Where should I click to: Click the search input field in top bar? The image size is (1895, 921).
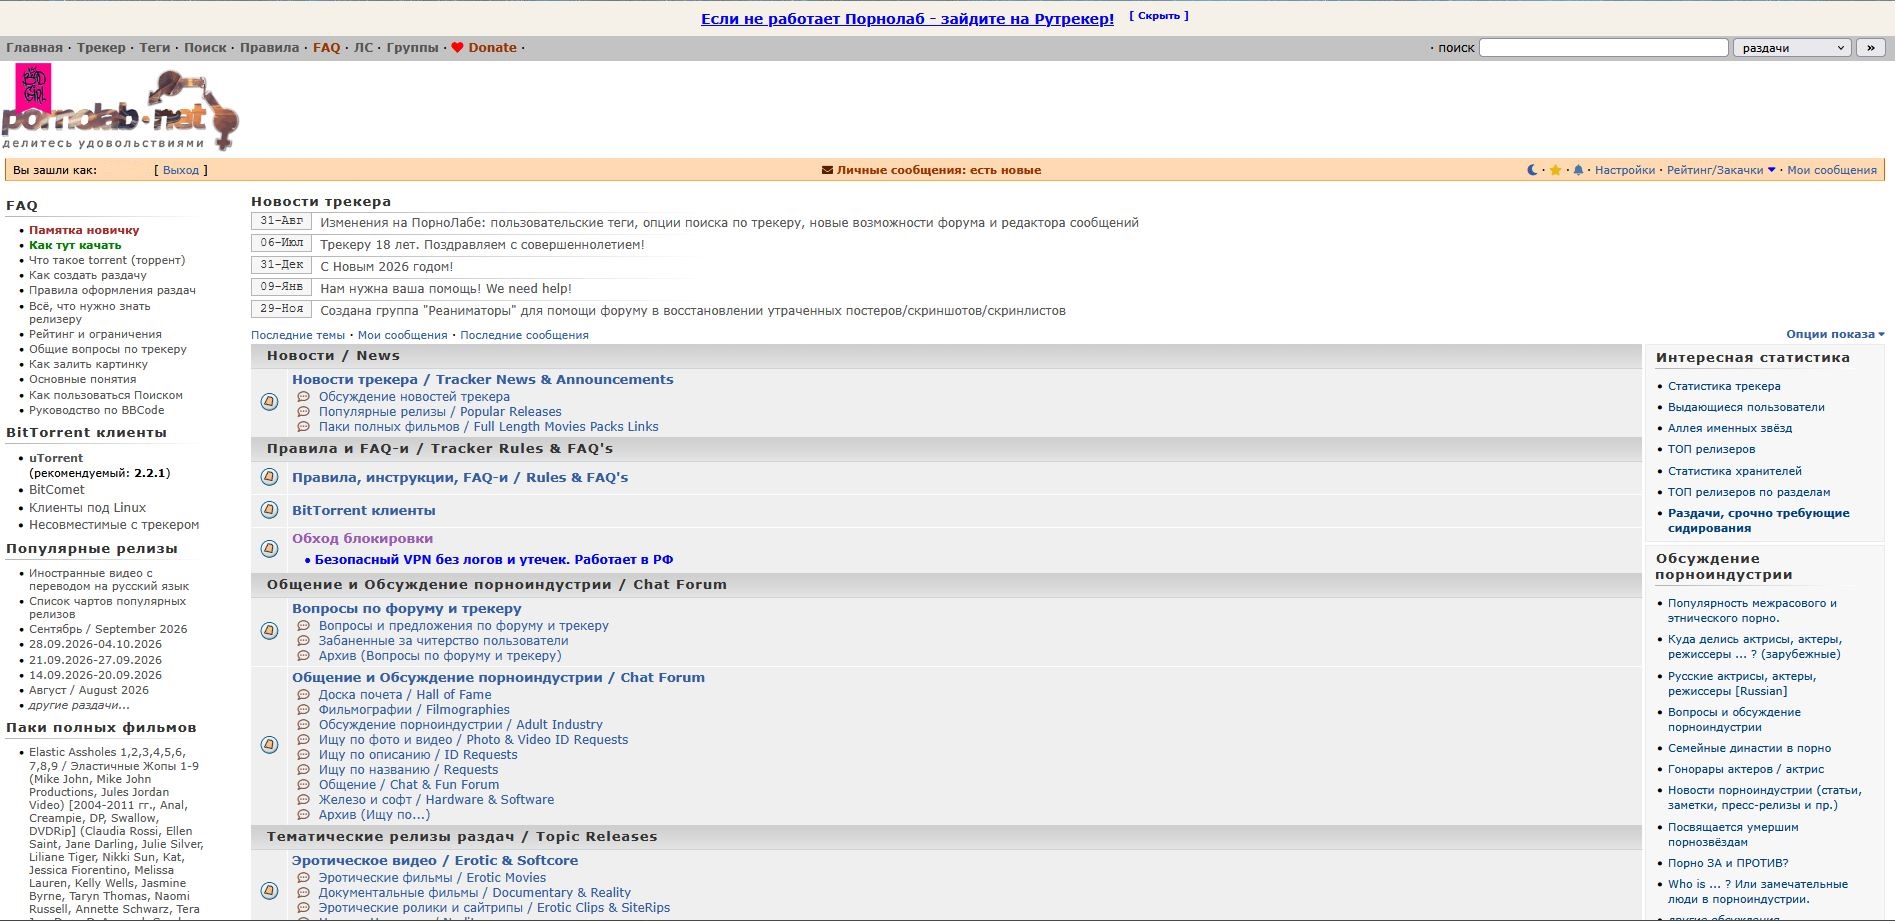1604,48
